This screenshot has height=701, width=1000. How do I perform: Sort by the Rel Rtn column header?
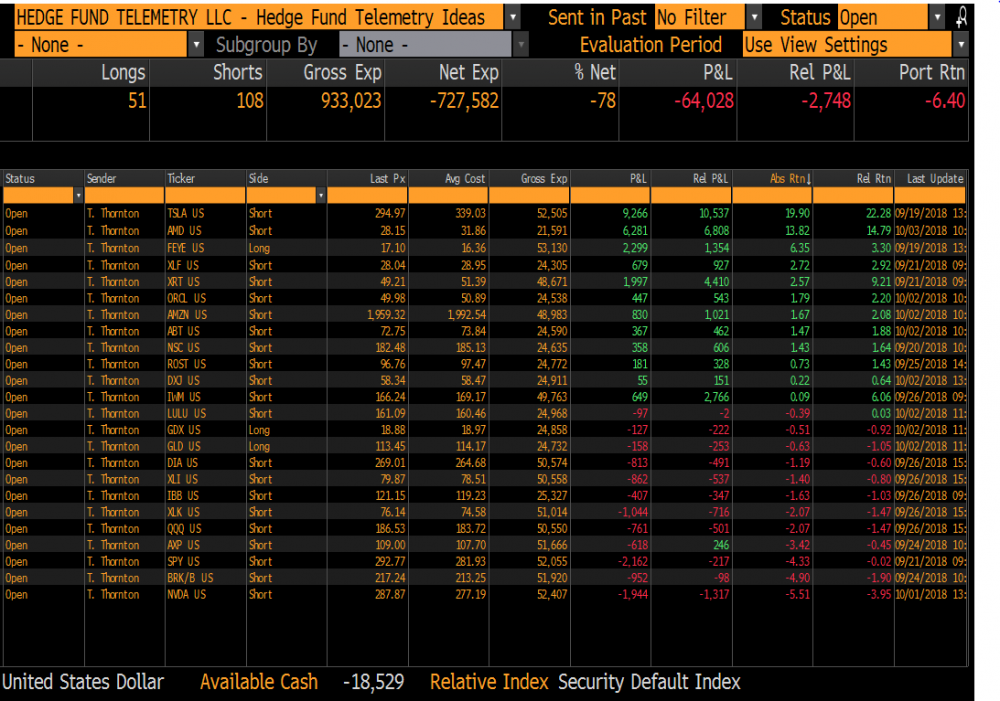[x=874, y=179]
